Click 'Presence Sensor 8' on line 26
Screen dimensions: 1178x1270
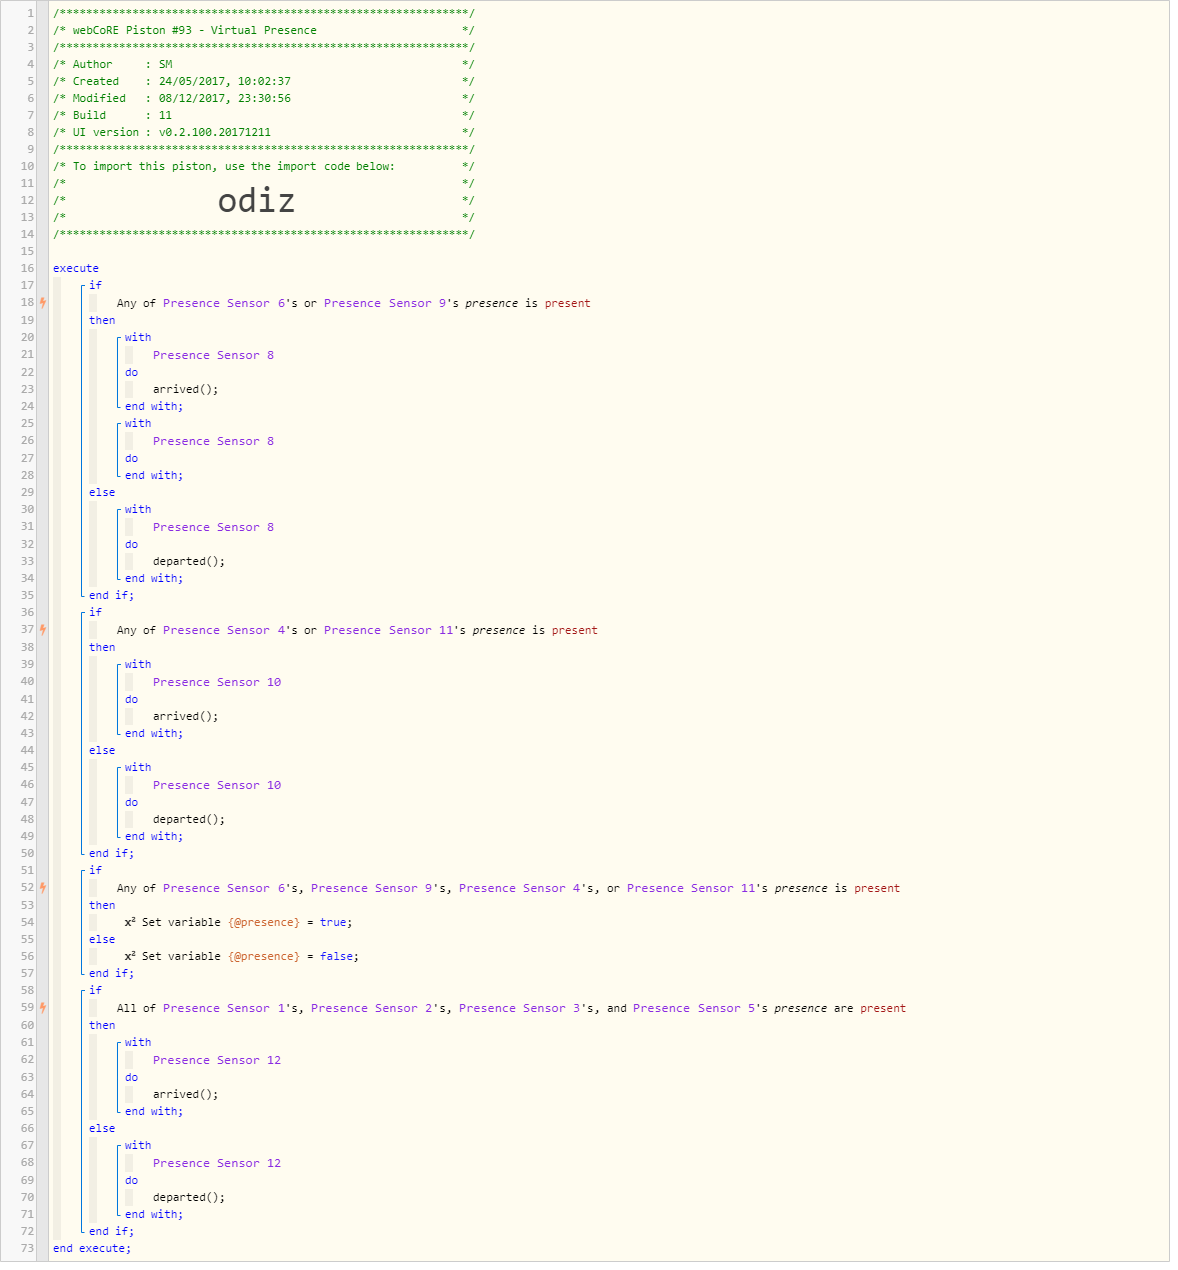213,441
